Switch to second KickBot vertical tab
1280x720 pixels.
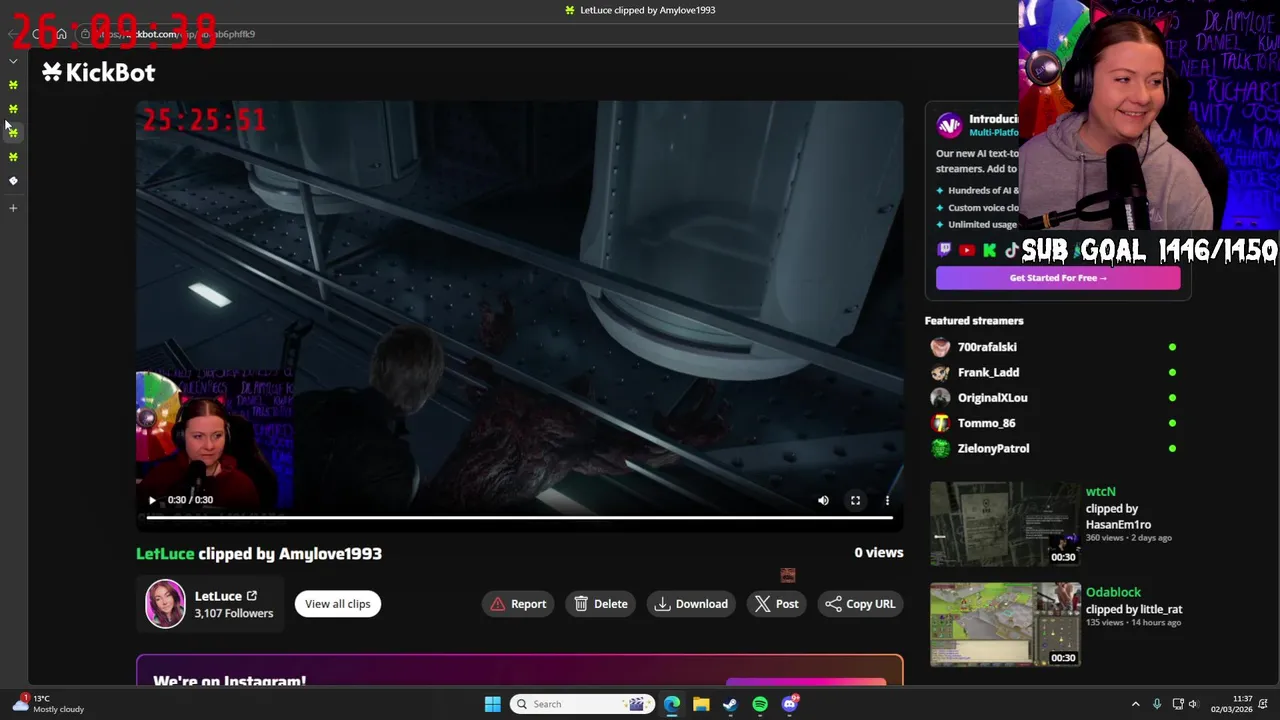click(x=13, y=109)
